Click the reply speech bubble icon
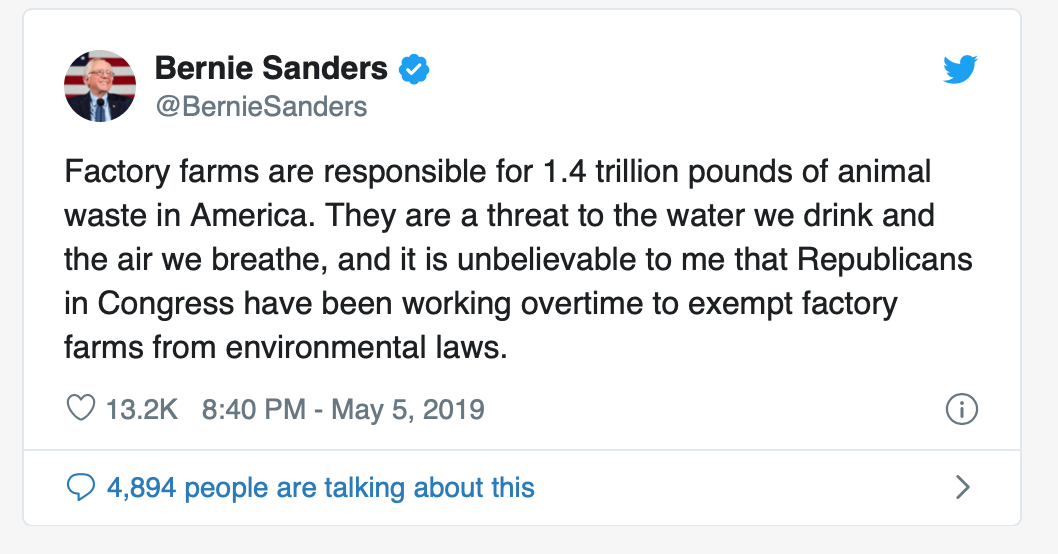The width and height of the screenshot is (1058, 554). click(x=79, y=487)
